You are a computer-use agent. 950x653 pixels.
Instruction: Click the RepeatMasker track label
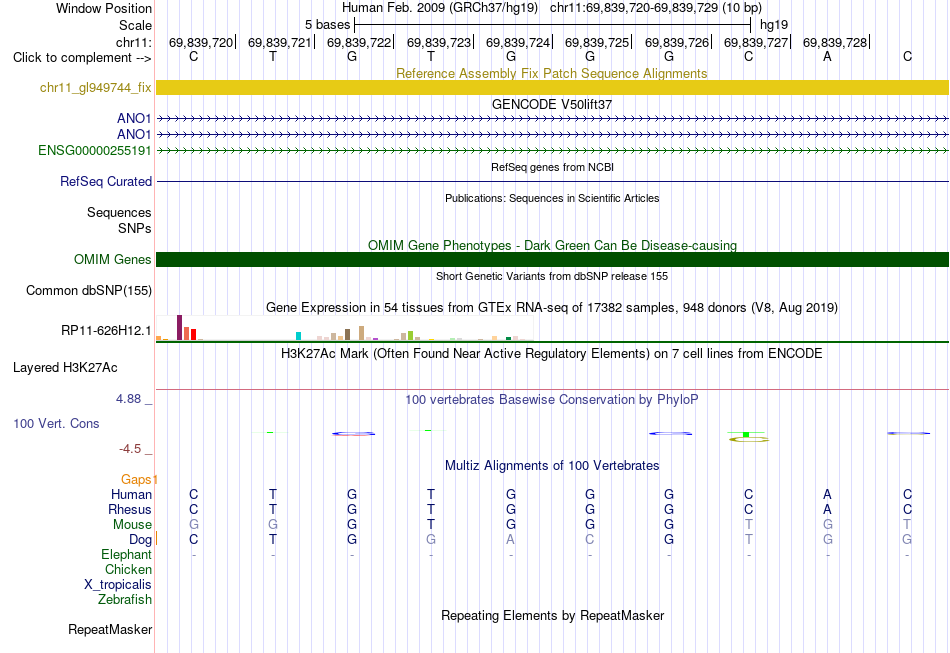coord(110,630)
